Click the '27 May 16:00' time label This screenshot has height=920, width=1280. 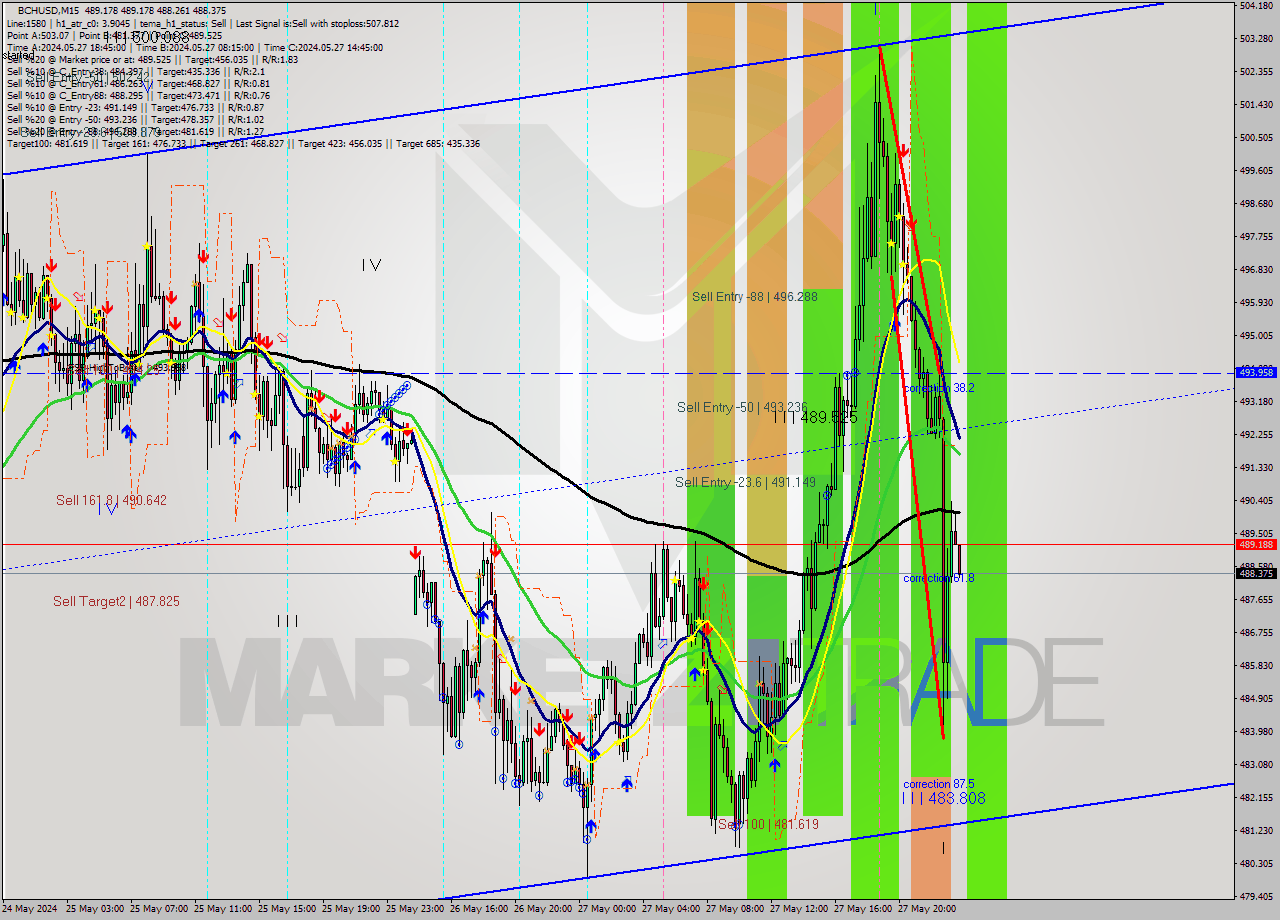coord(863,909)
